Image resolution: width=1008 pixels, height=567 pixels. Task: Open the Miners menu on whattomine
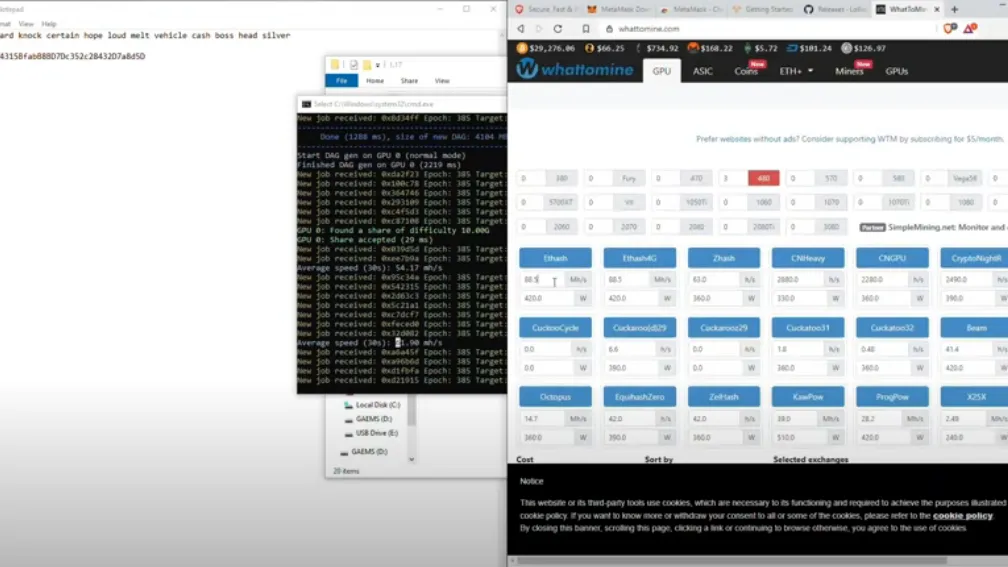point(851,71)
